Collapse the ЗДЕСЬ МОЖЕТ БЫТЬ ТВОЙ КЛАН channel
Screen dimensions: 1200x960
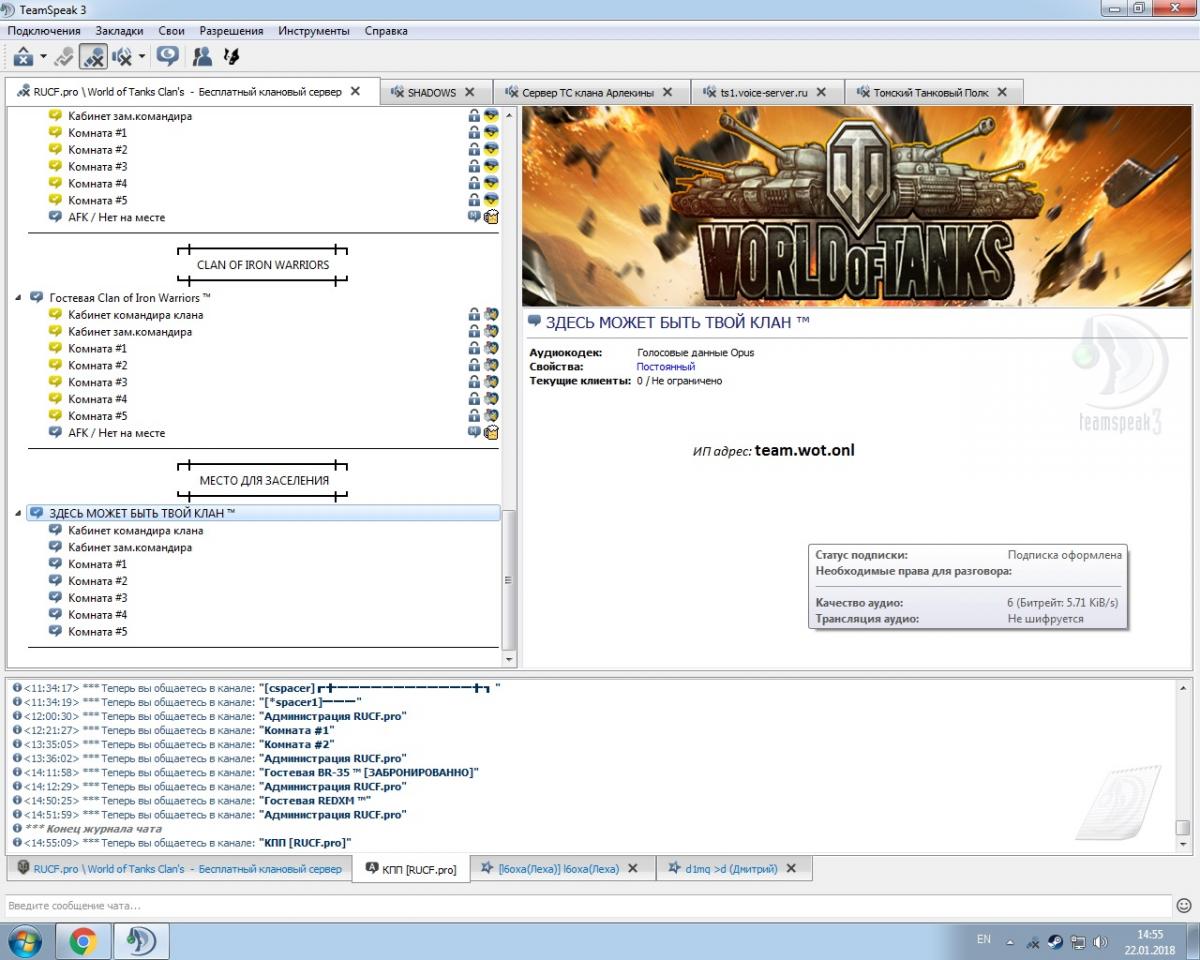click(18, 513)
